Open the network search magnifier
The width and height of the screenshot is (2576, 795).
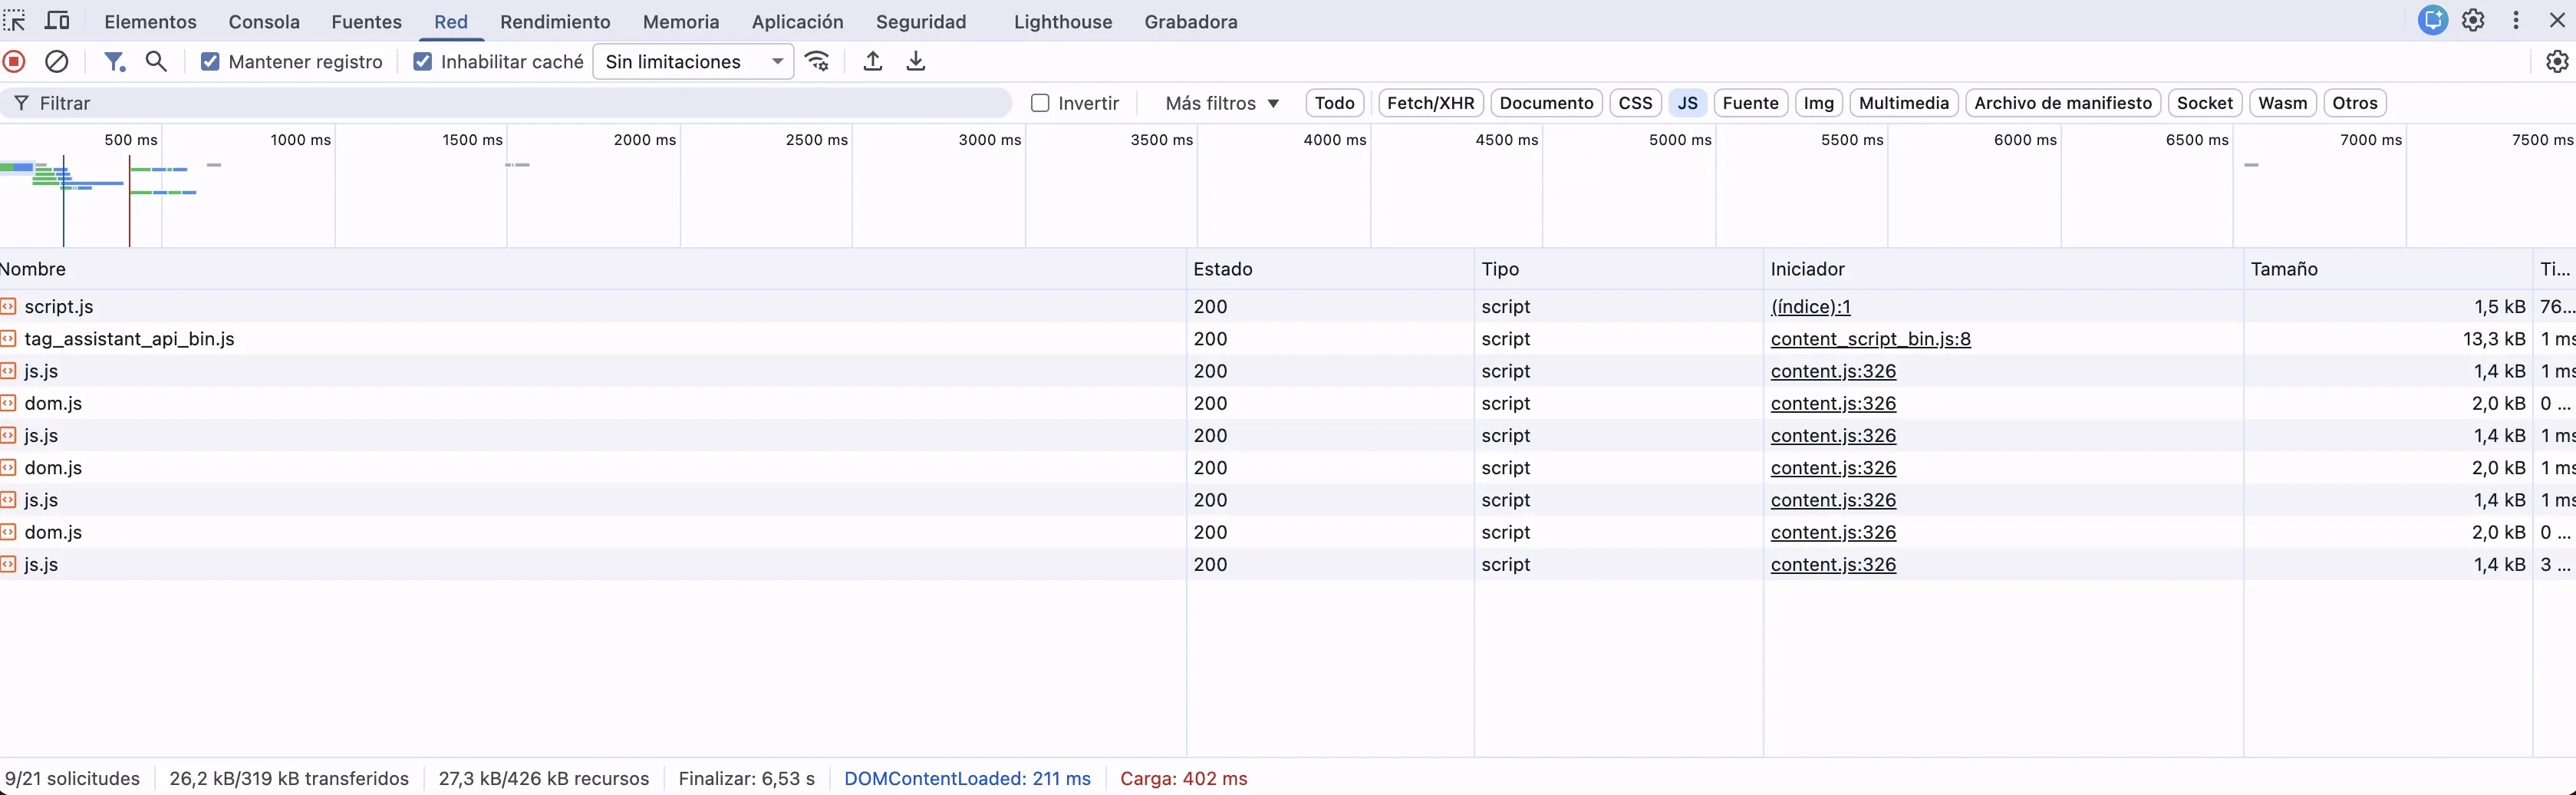tap(156, 62)
